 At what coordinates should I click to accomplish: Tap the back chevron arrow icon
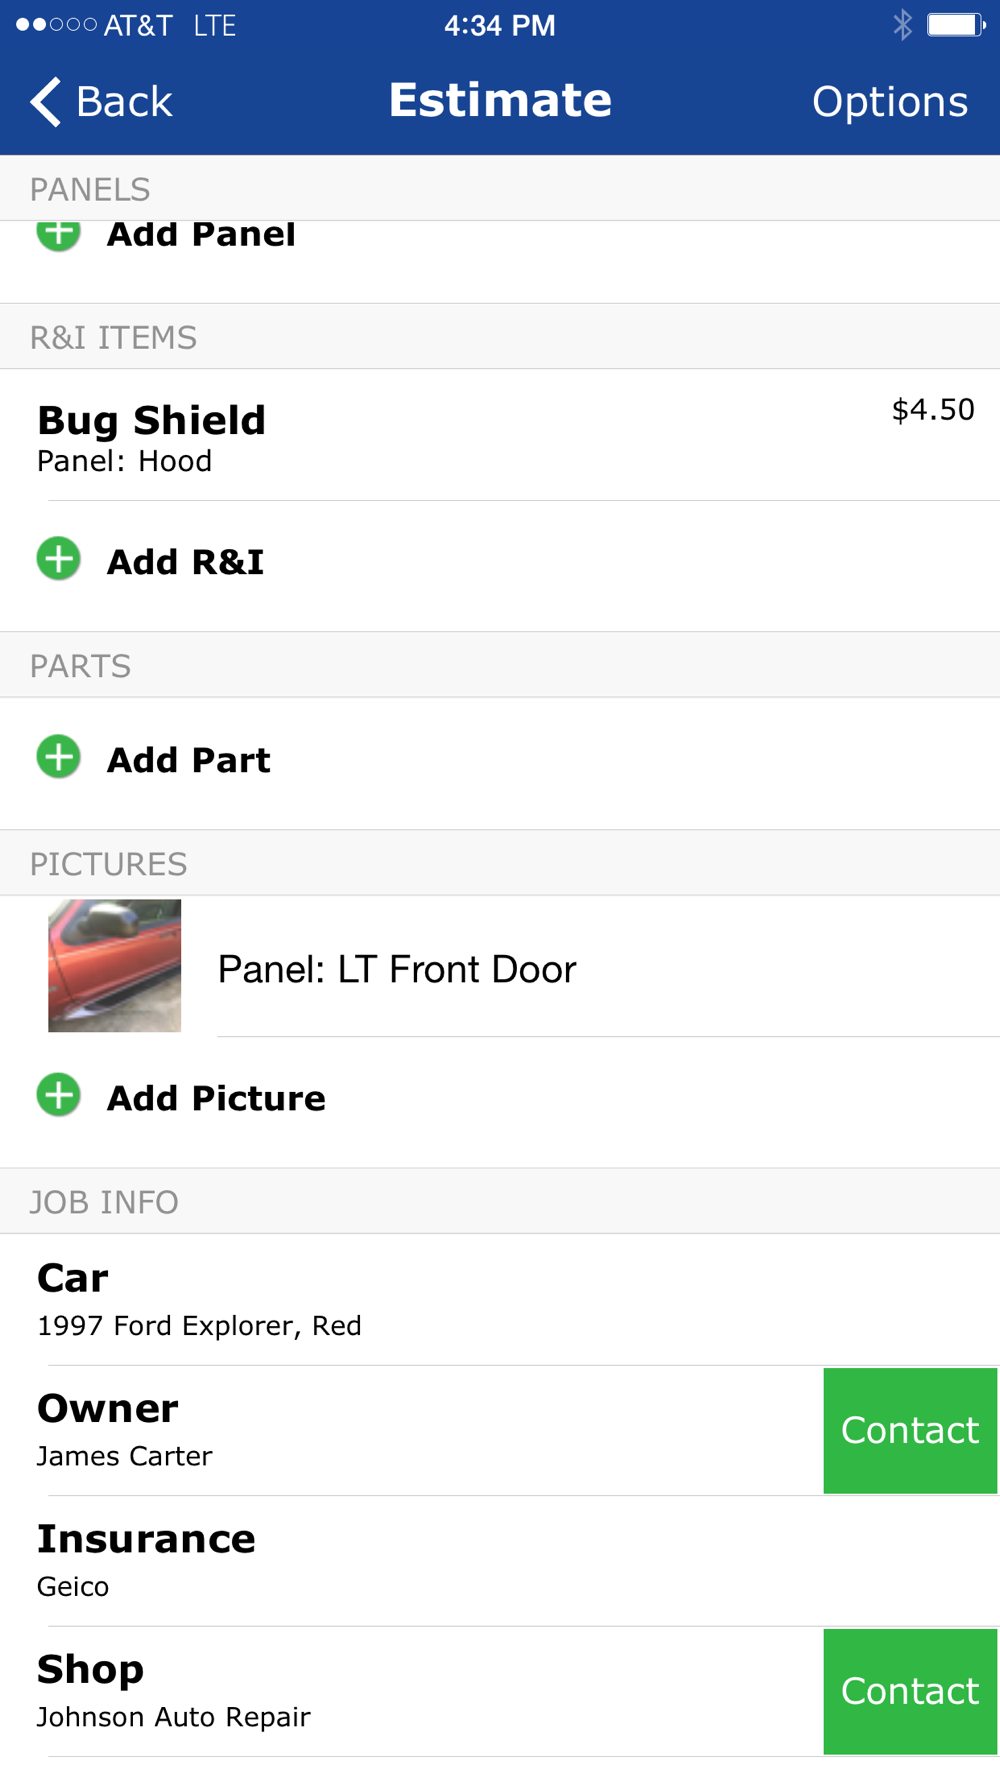45,101
